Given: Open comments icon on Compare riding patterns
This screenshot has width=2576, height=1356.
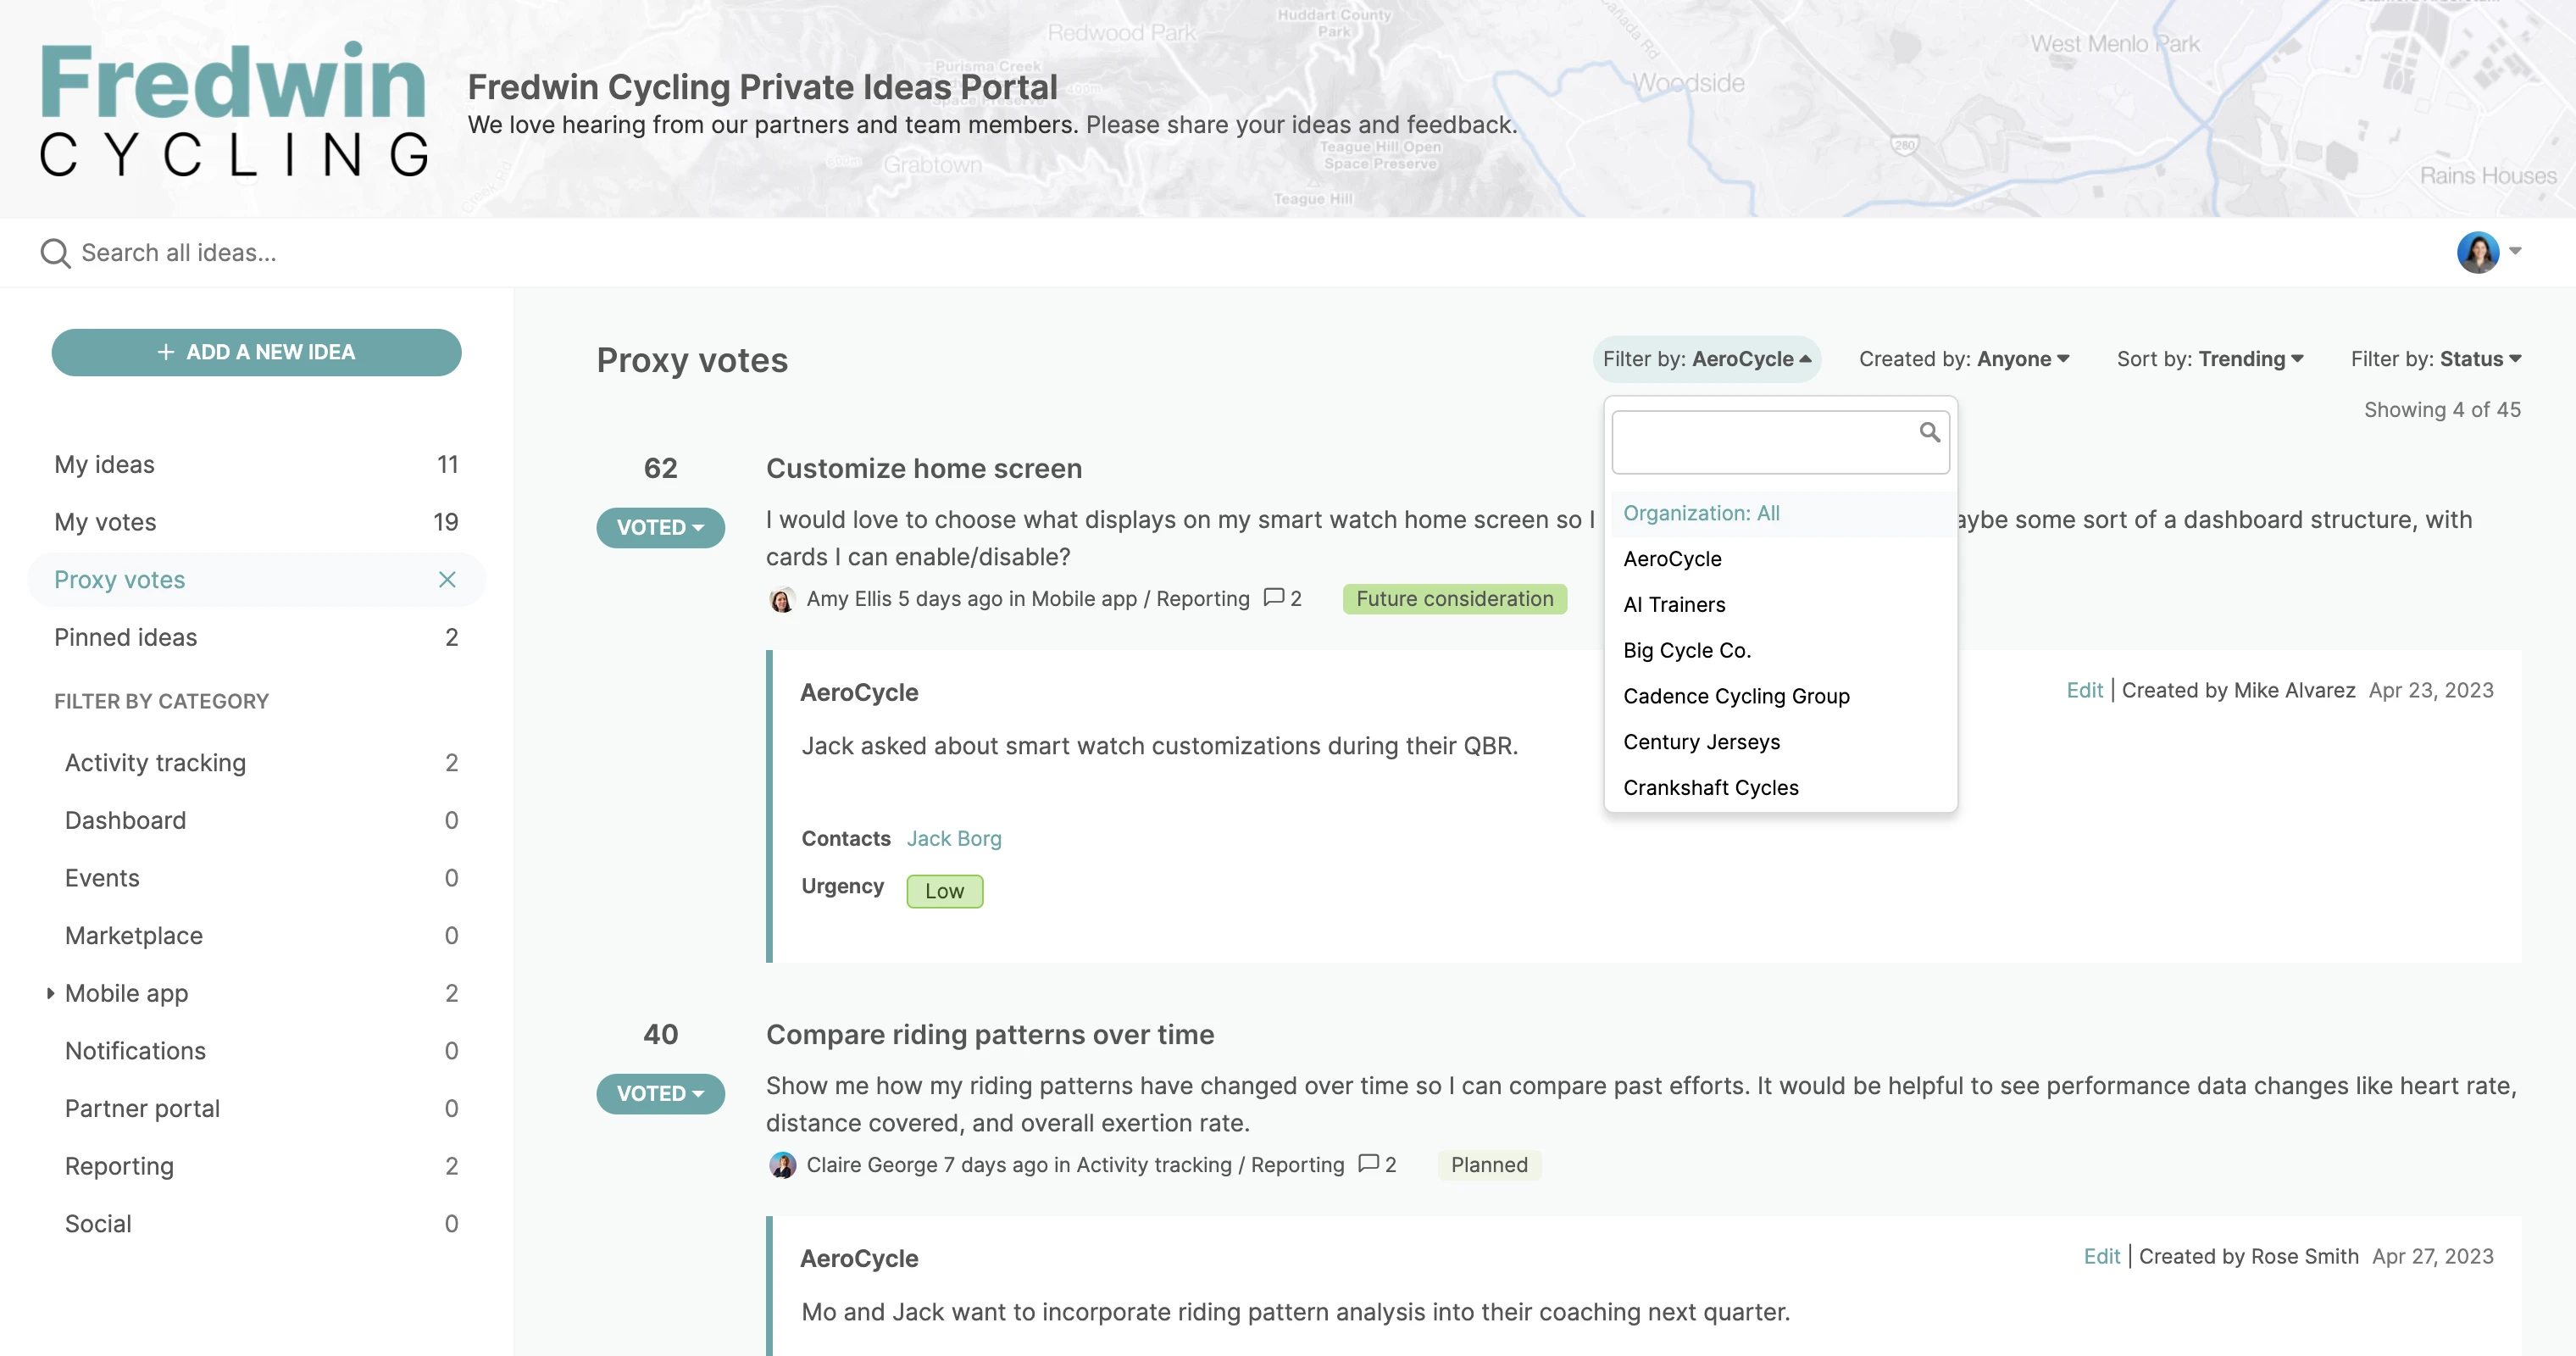Looking at the screenshot, I should click(1368, 1164).
